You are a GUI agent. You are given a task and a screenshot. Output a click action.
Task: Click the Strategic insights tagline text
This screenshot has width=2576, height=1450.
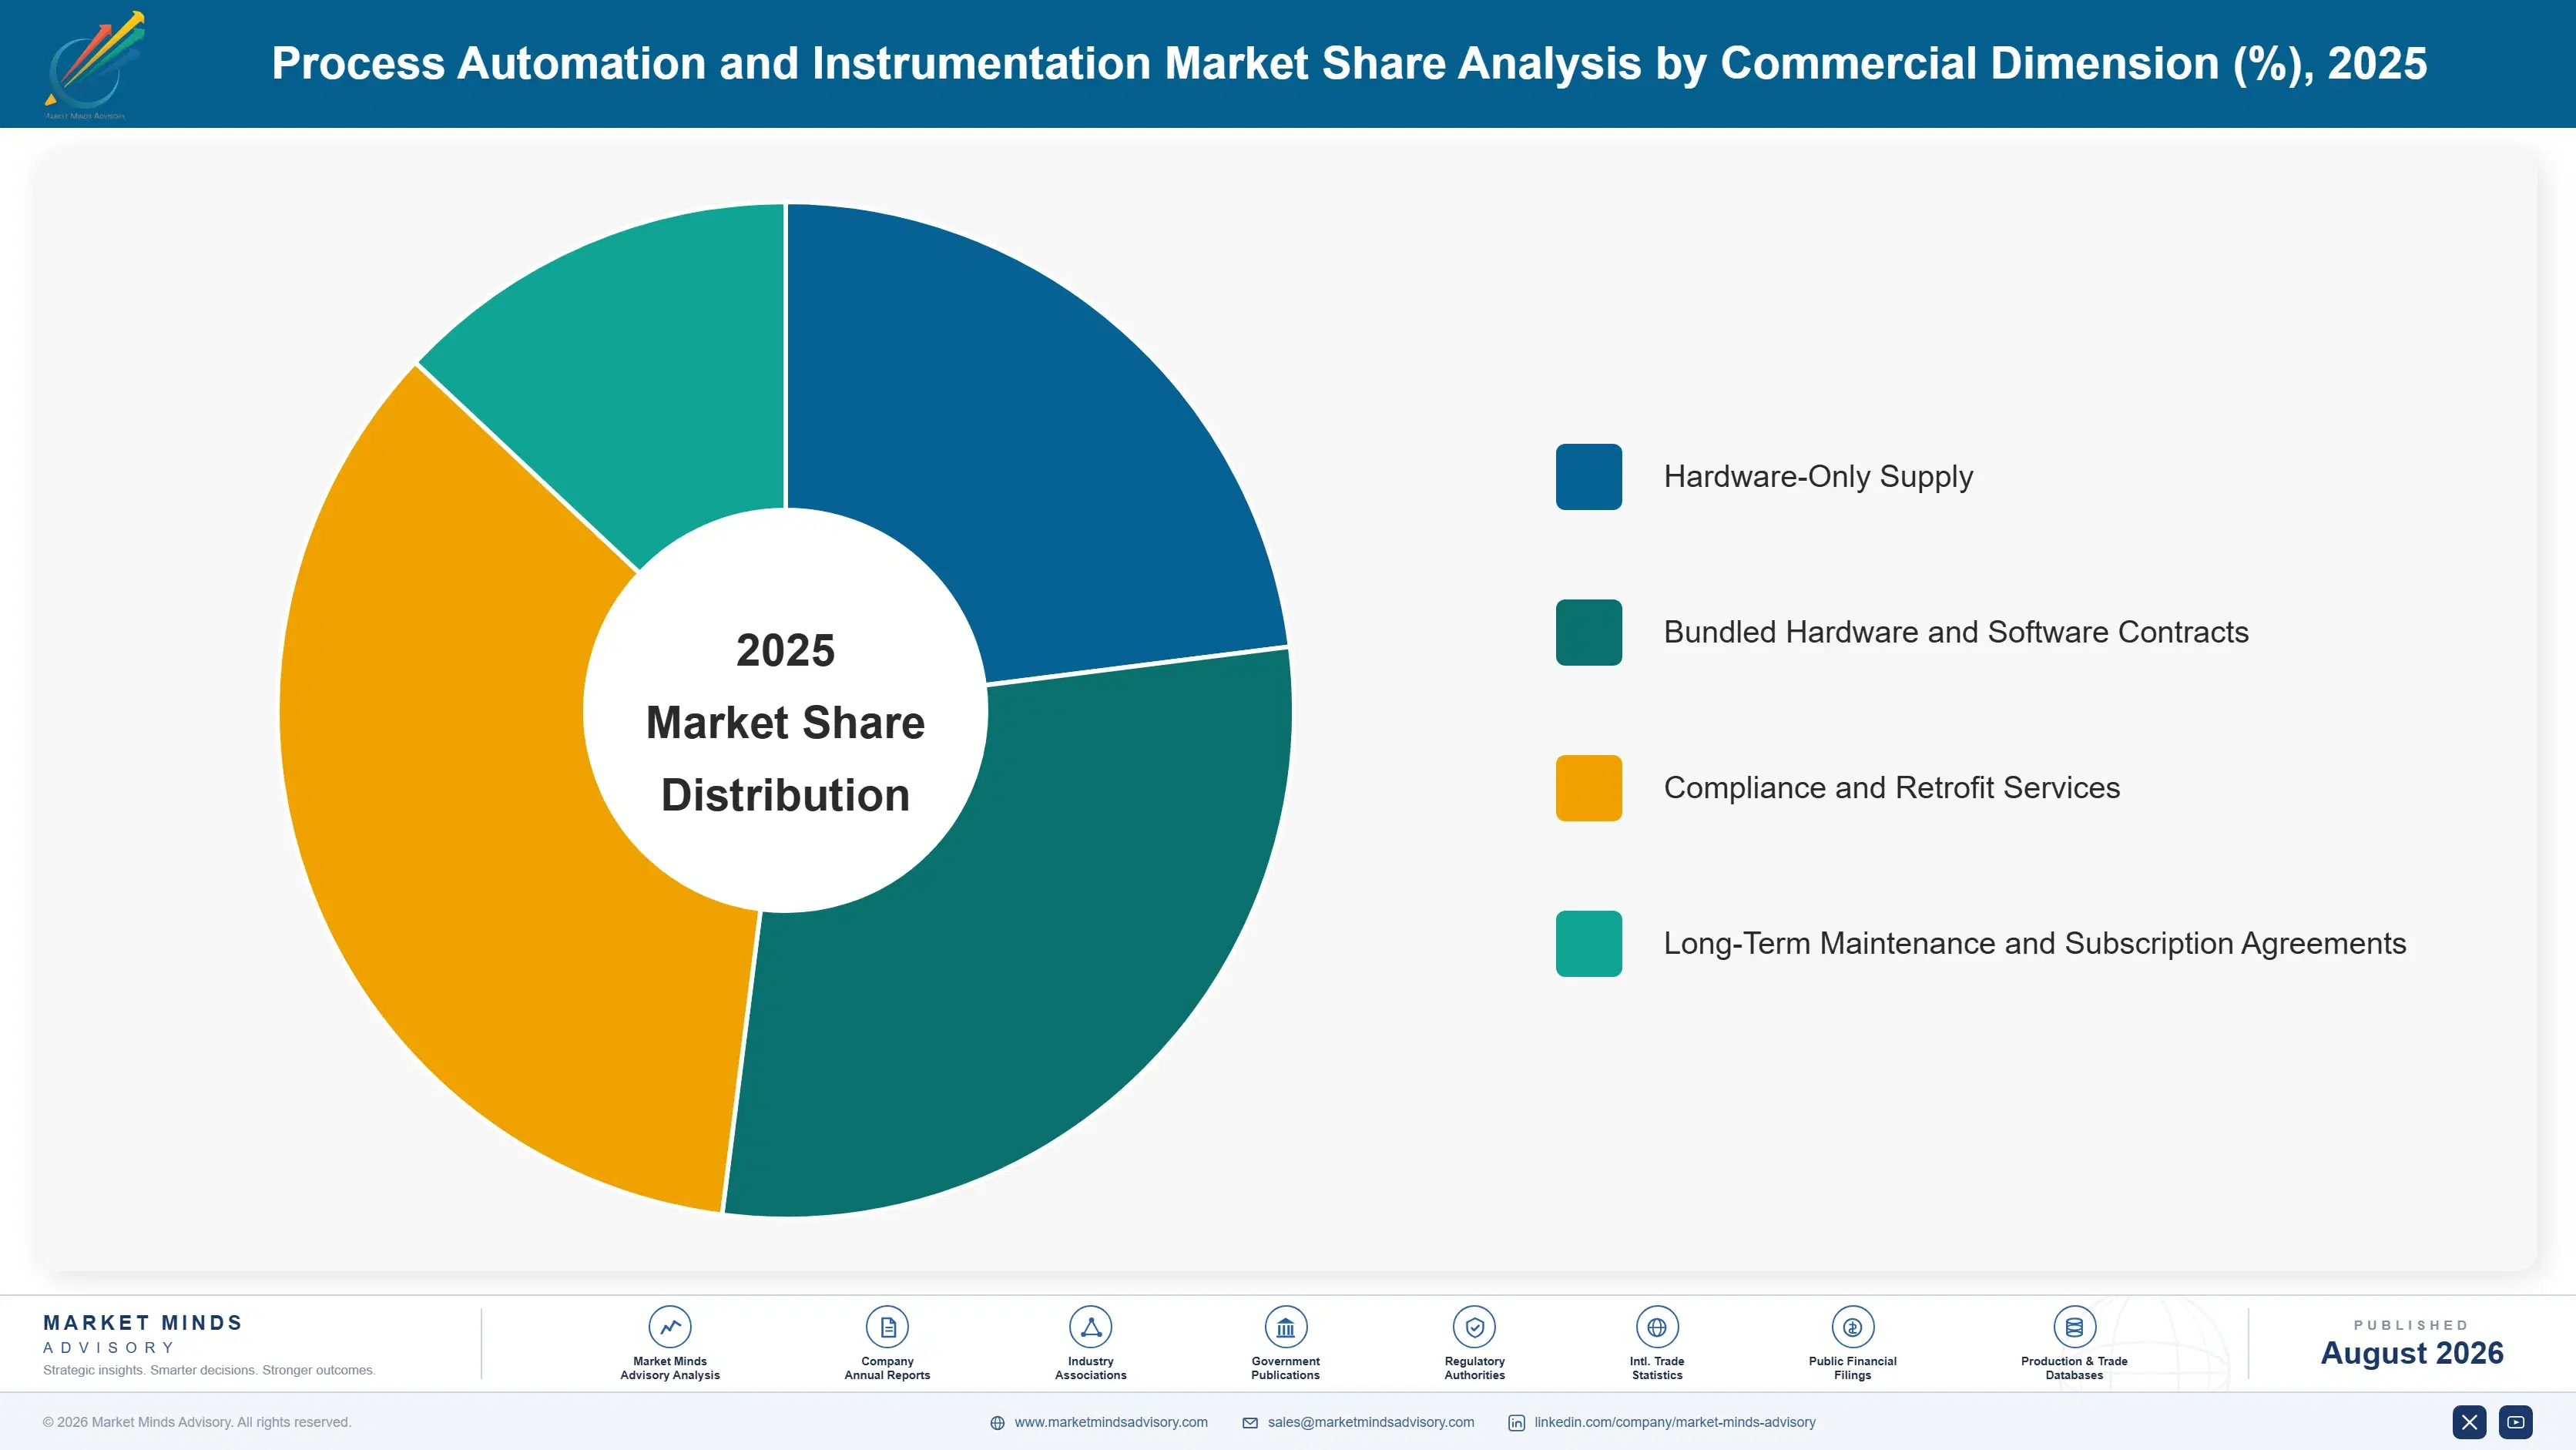coord(209,1370)
